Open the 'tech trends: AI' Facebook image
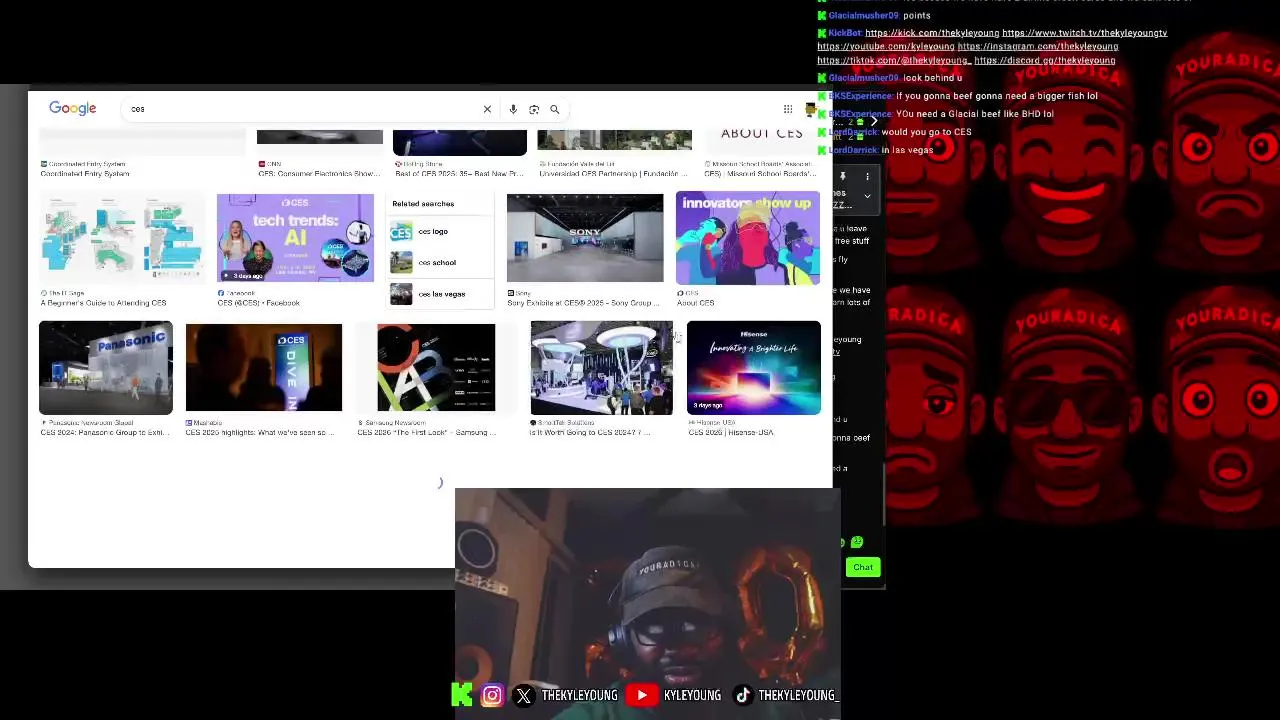 [295, 238]
